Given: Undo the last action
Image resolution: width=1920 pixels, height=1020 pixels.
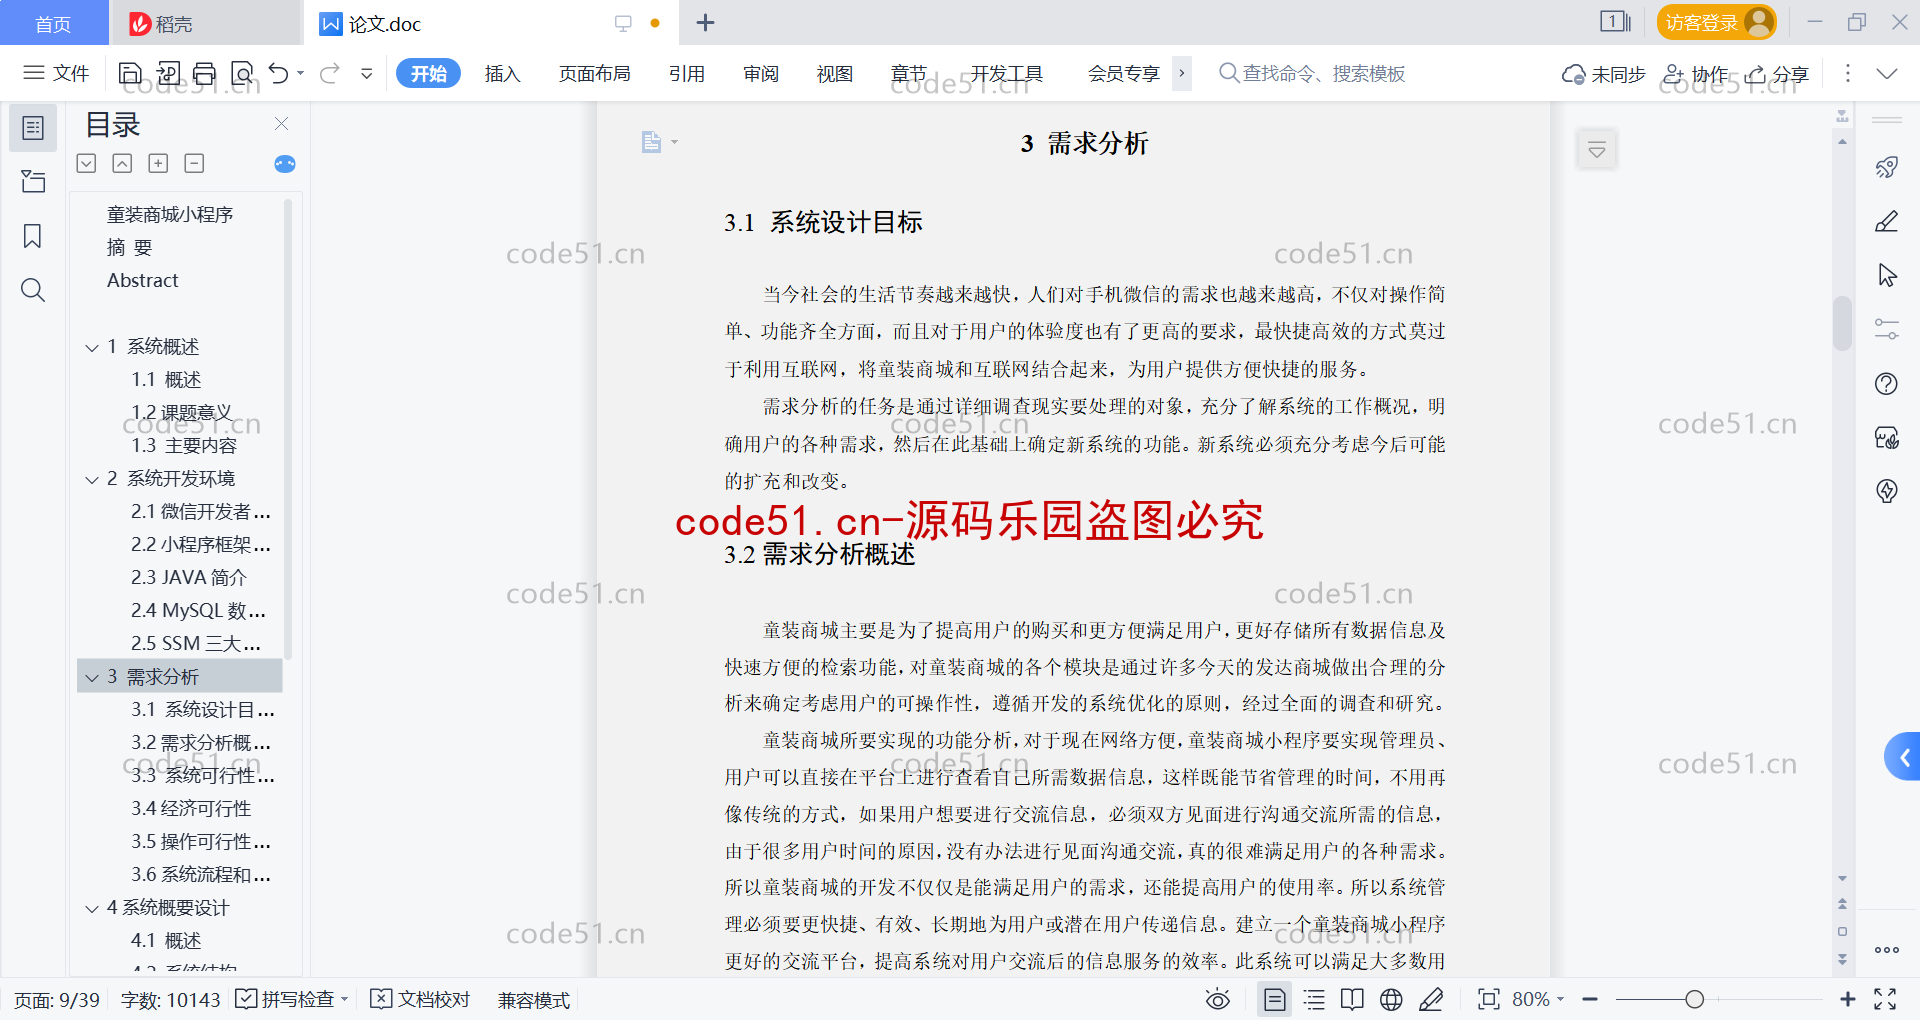Looking at the screenshot, I should click(x=279, y=73).
